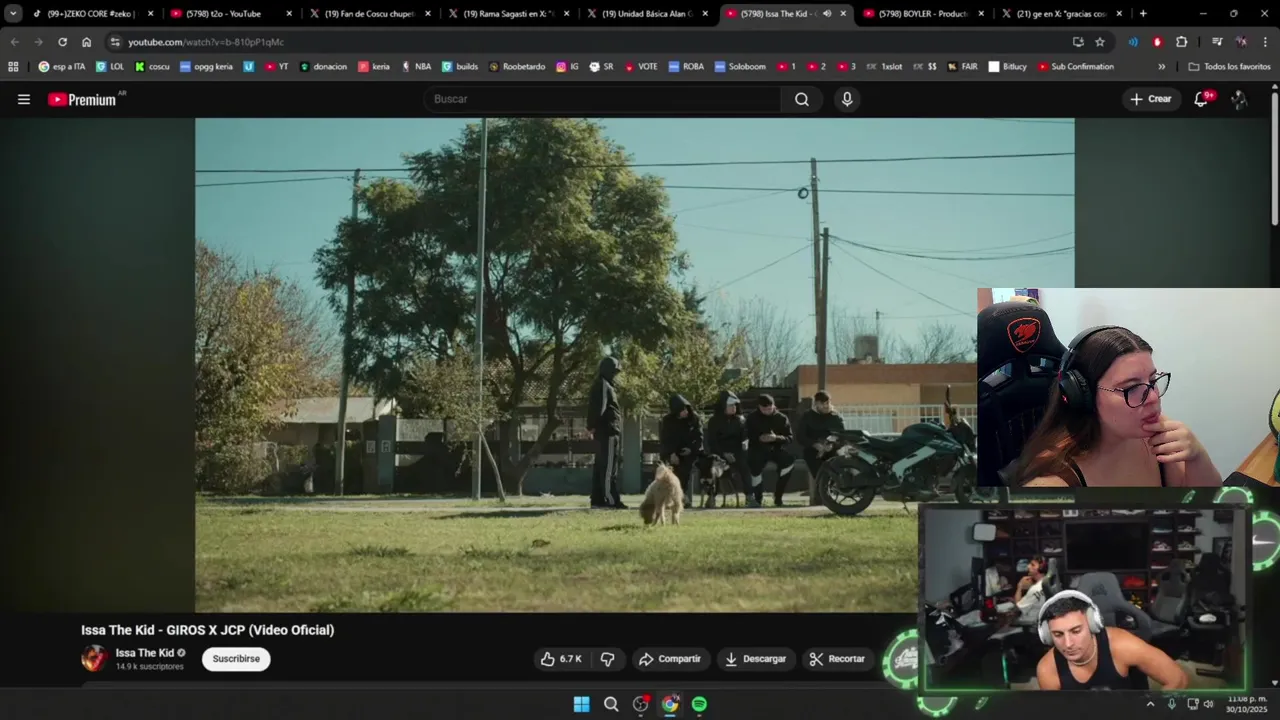Open the Sub Confirmation bookmark
This screenshot has height=720, width=1280.
pos(1075,67)
